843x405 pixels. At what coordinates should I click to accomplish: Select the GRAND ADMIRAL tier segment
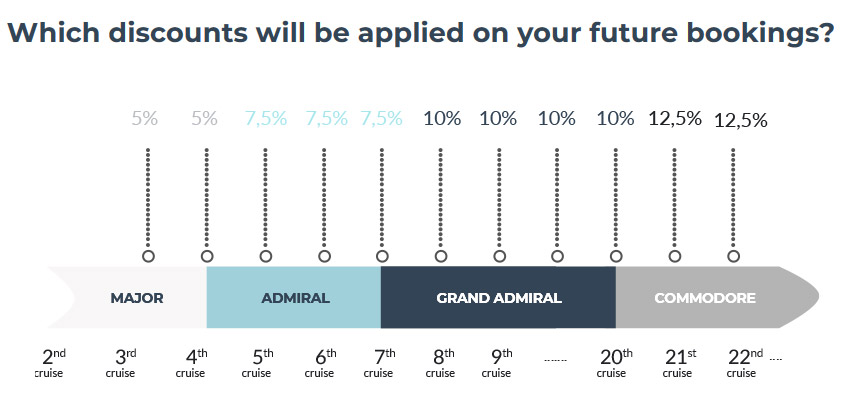click(x=498, y=298)
